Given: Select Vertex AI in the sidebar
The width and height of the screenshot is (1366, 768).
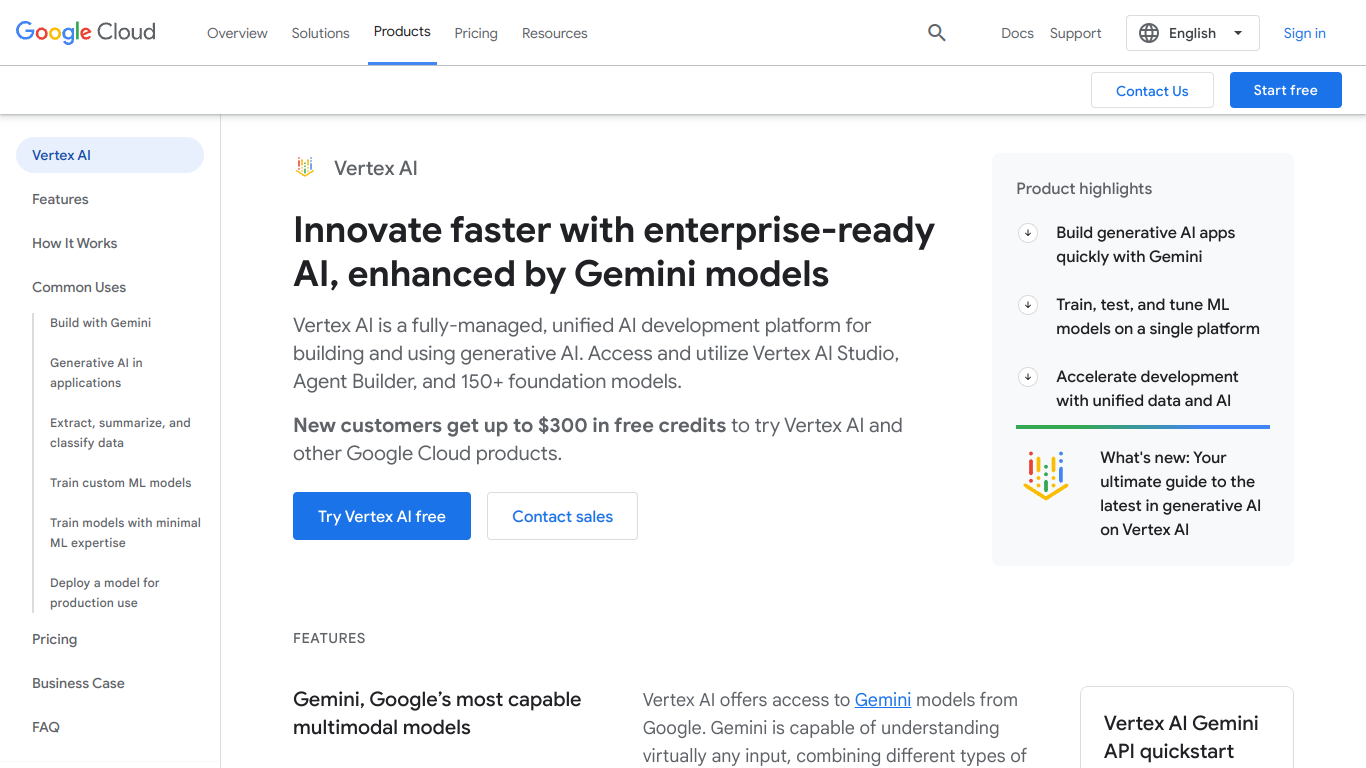Looking at the screenshot, I should [x=110, y=155].
